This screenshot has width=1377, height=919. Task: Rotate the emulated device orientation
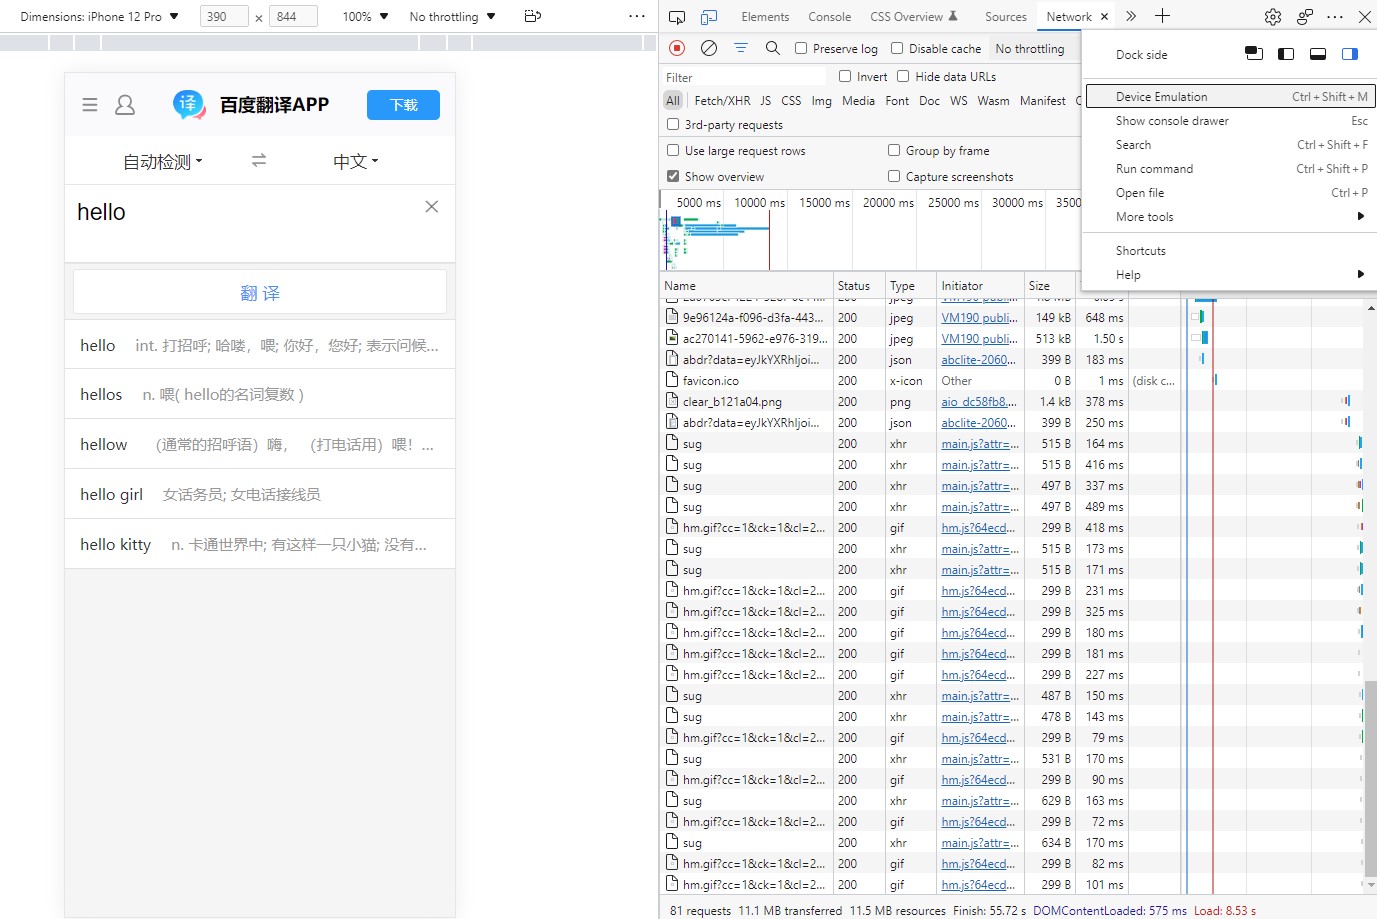(x=533, y=16)
